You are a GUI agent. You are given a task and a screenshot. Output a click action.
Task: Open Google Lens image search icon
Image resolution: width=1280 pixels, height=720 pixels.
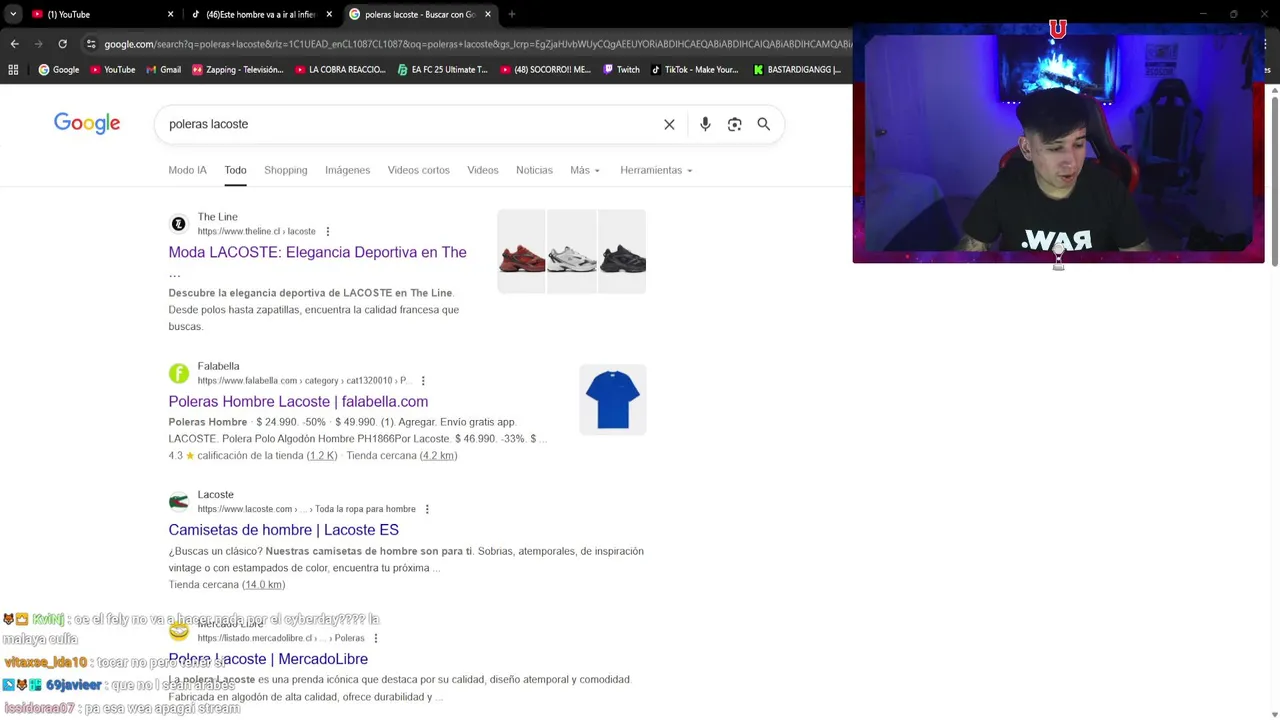[735, 124]
